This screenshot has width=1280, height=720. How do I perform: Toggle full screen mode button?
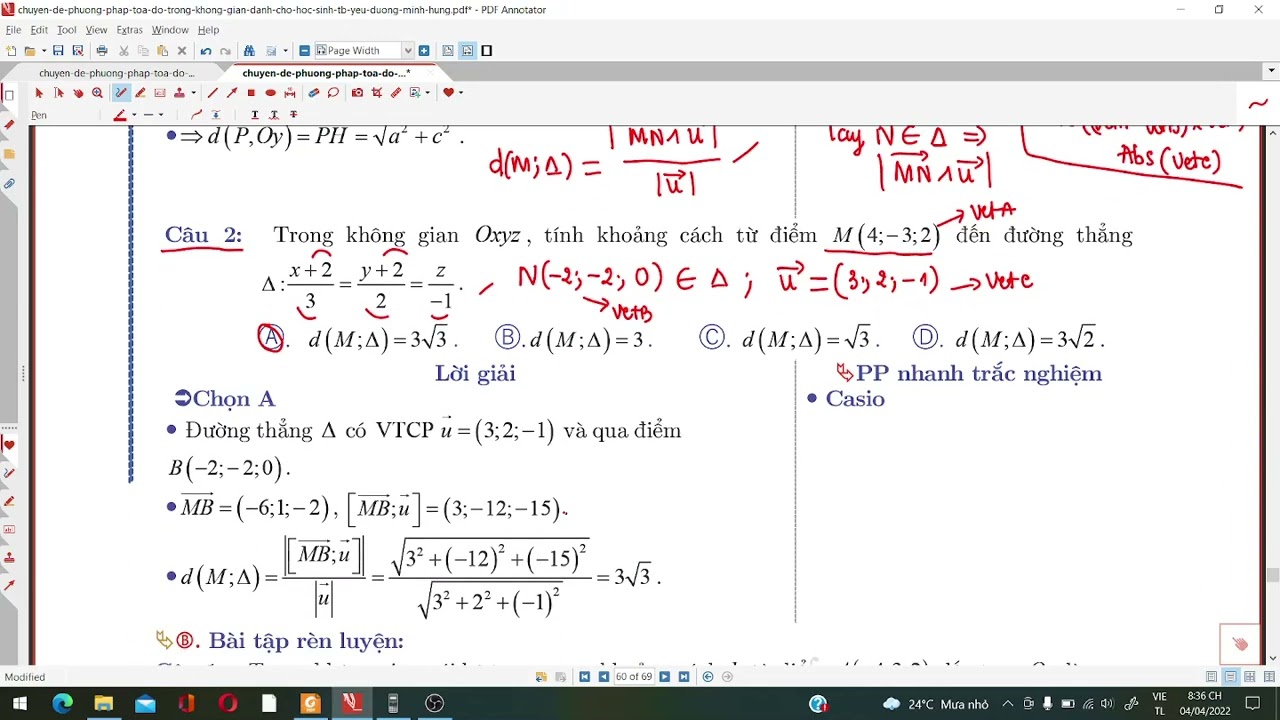(x=486, y=51)
